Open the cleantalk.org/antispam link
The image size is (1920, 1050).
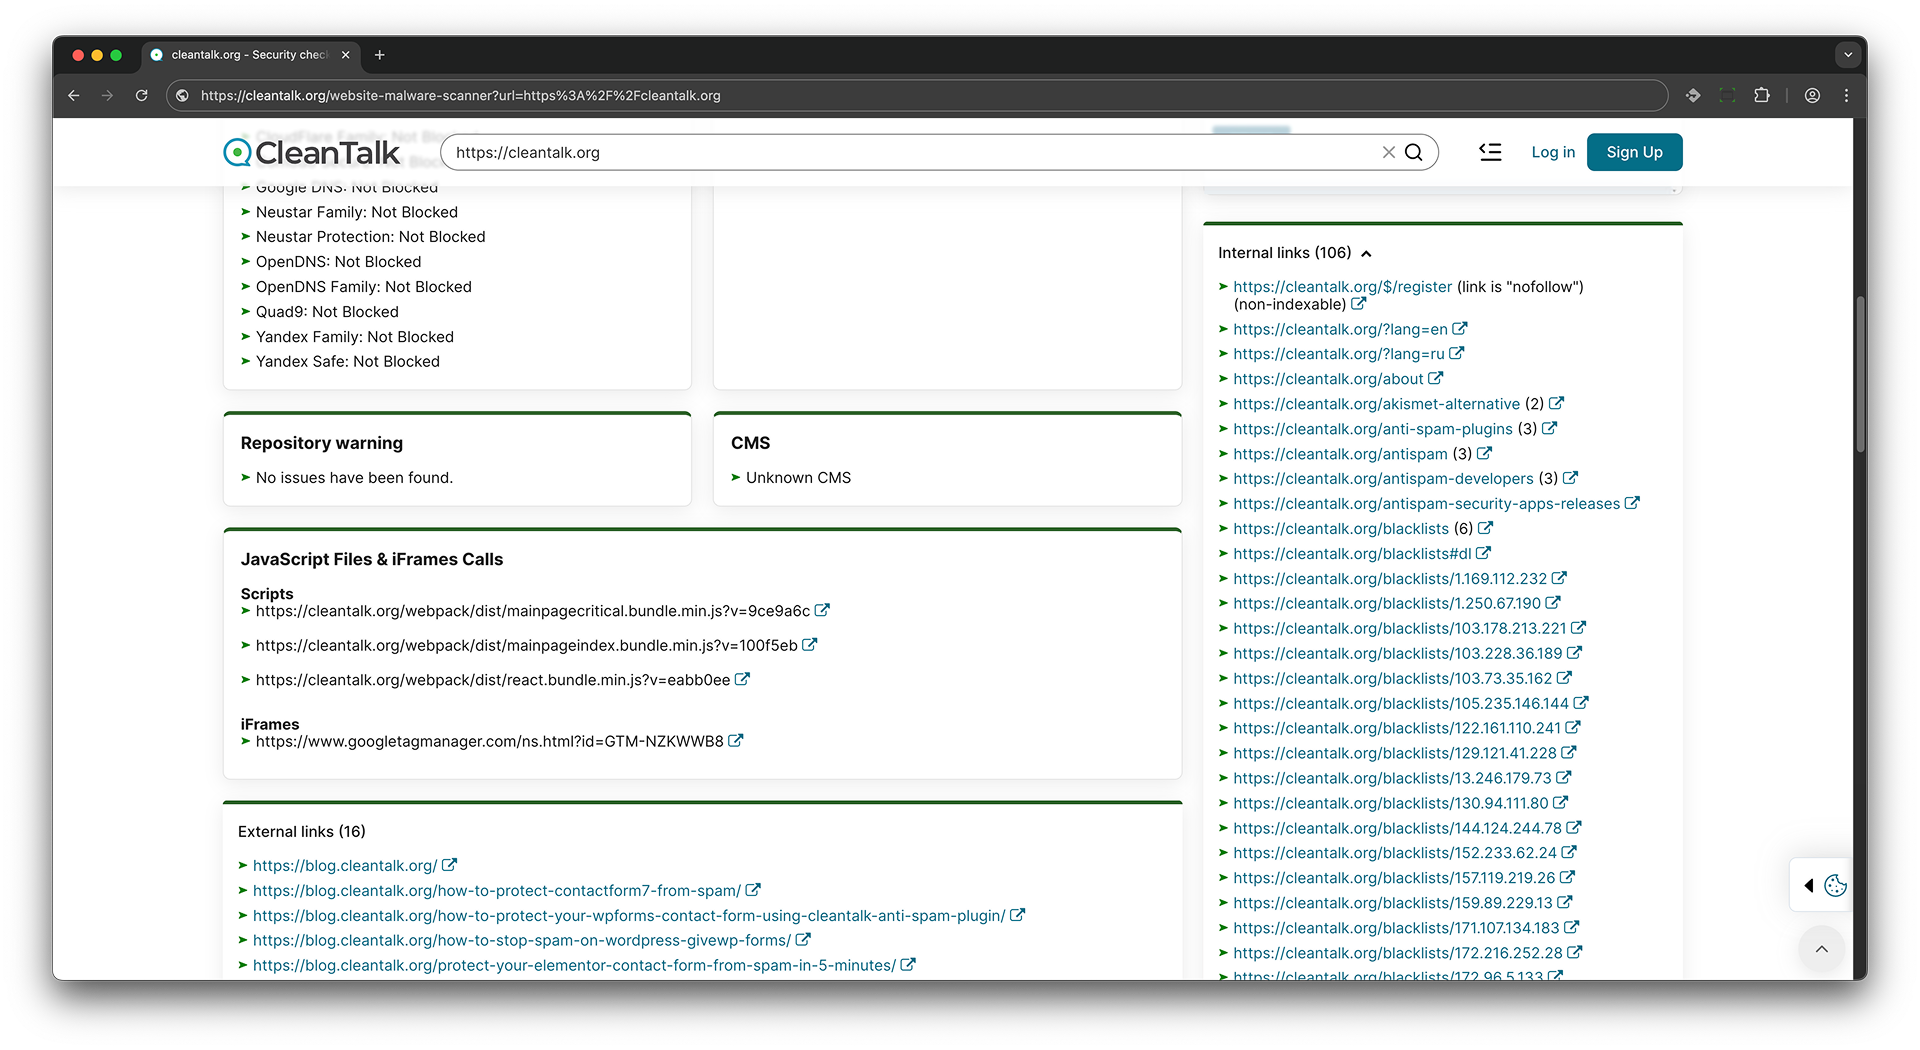click(1340, 454)
